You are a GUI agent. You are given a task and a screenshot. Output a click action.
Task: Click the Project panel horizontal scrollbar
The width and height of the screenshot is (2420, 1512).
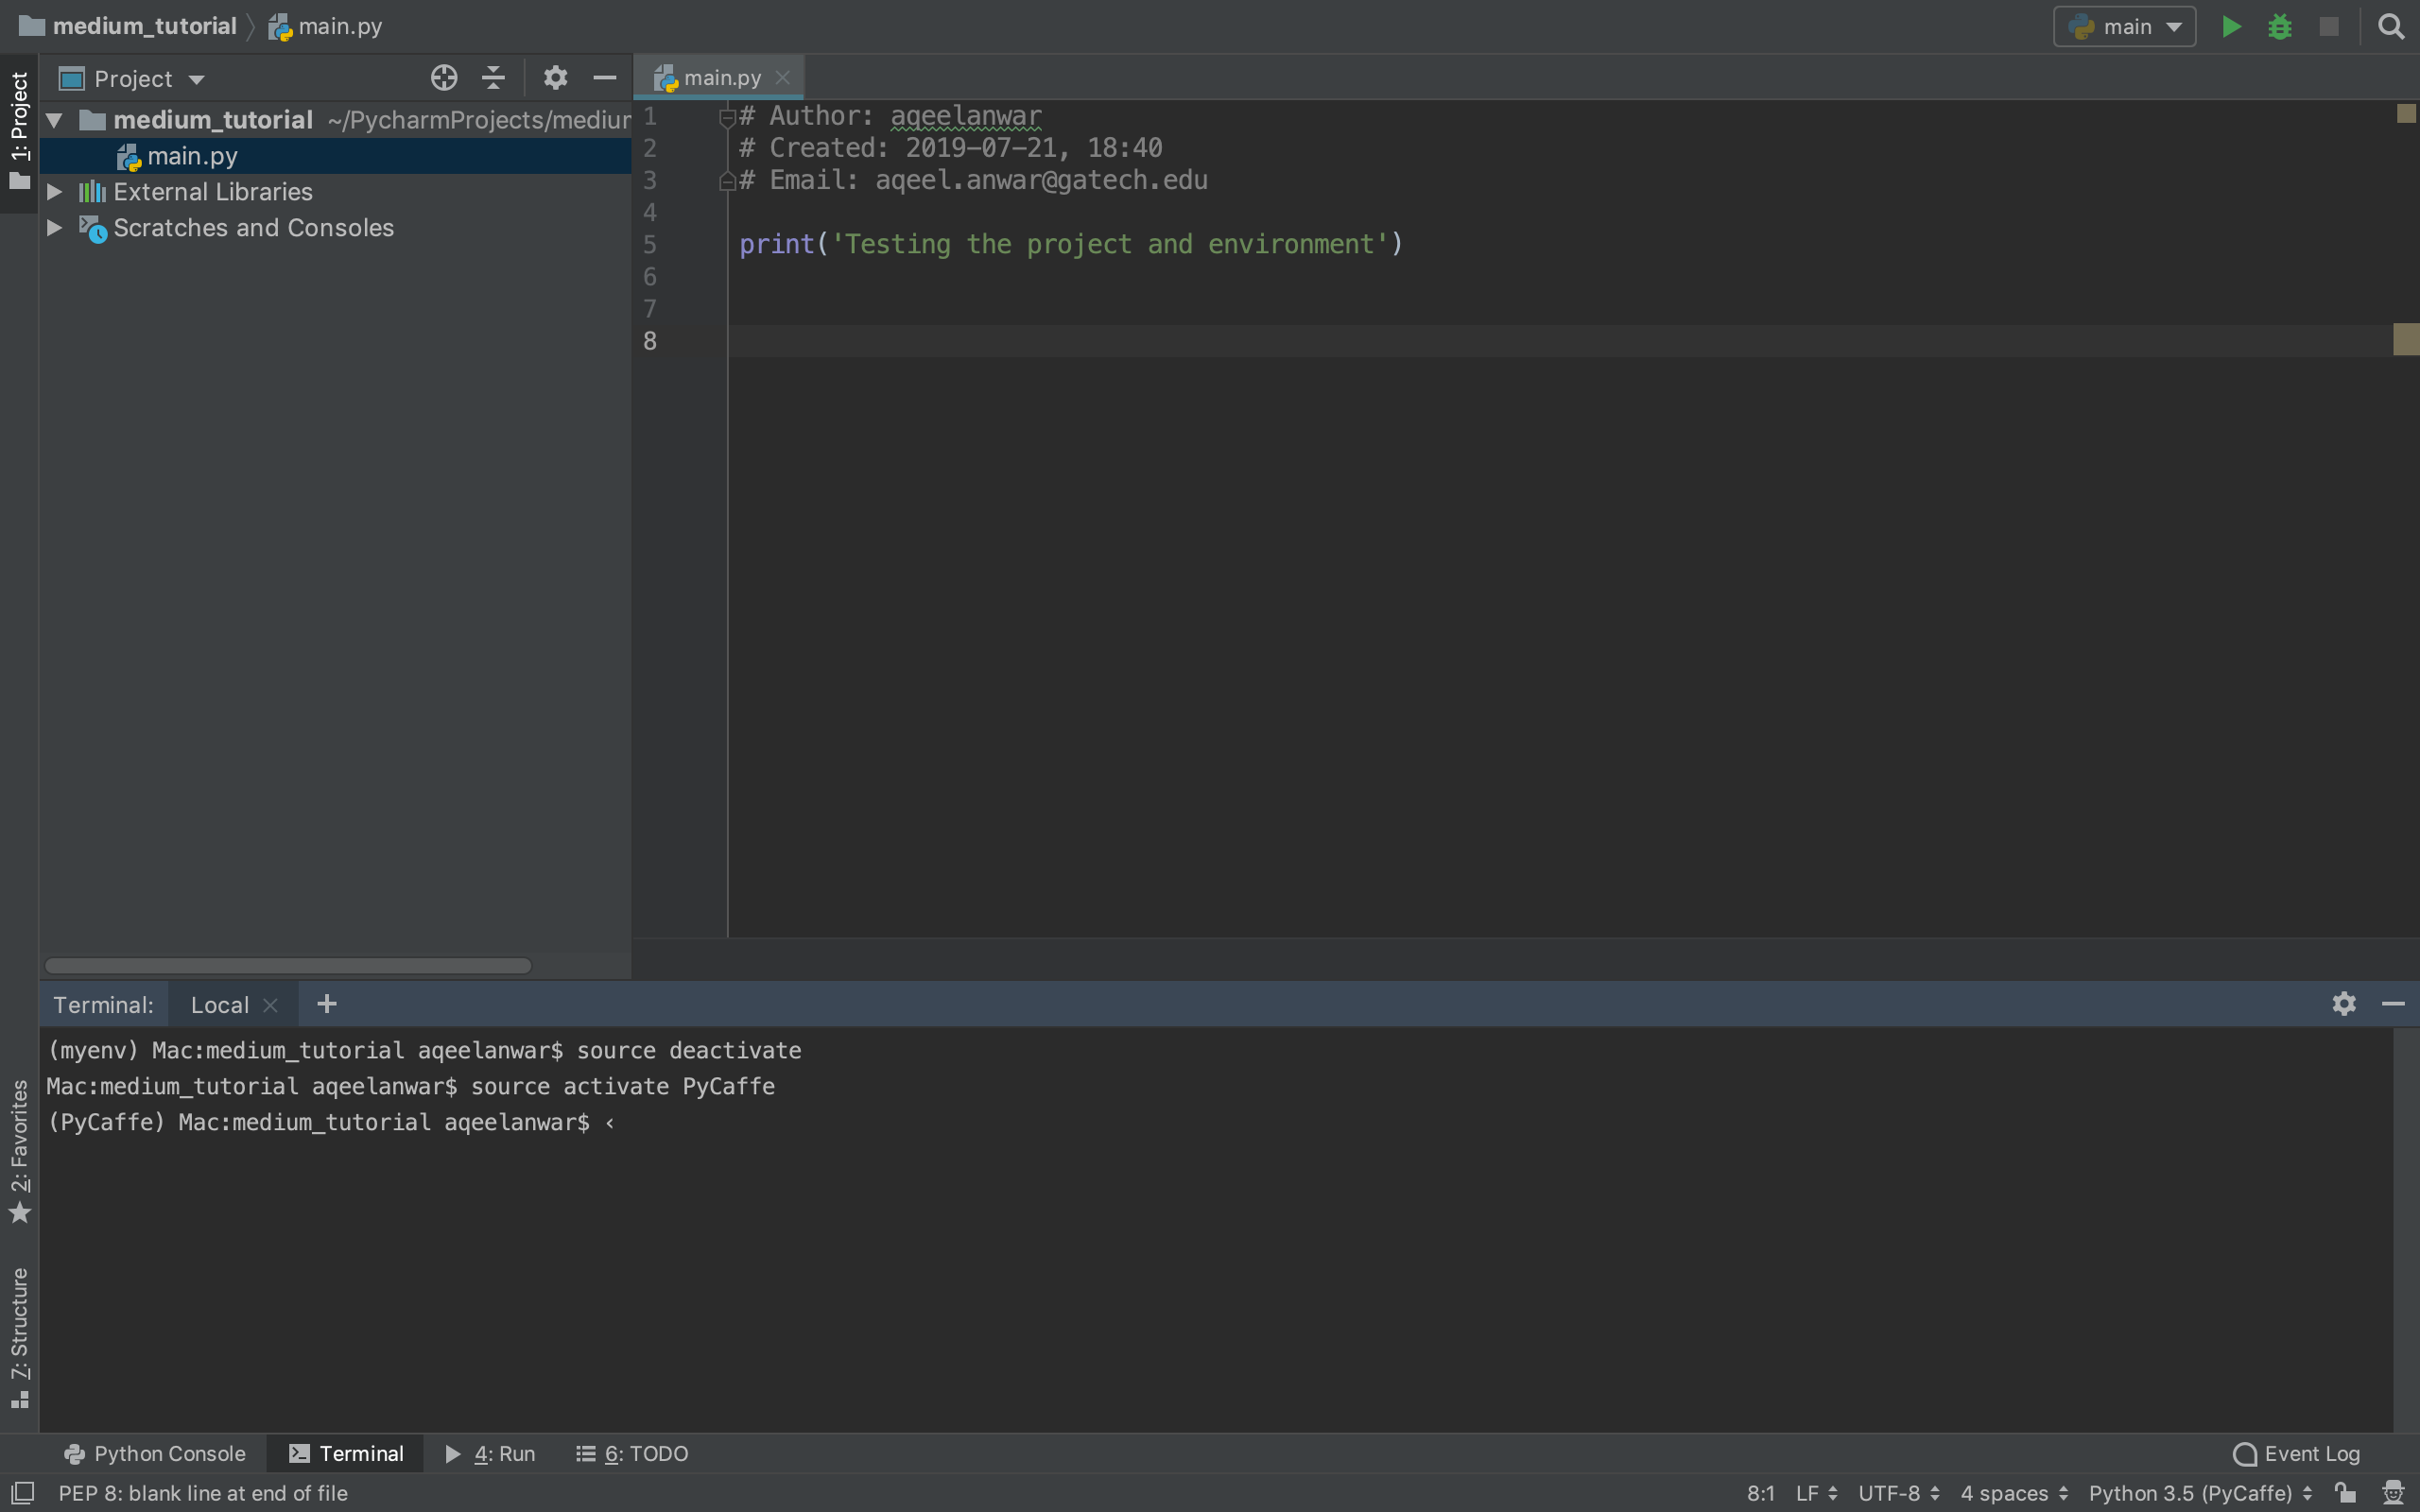[288, 965]
